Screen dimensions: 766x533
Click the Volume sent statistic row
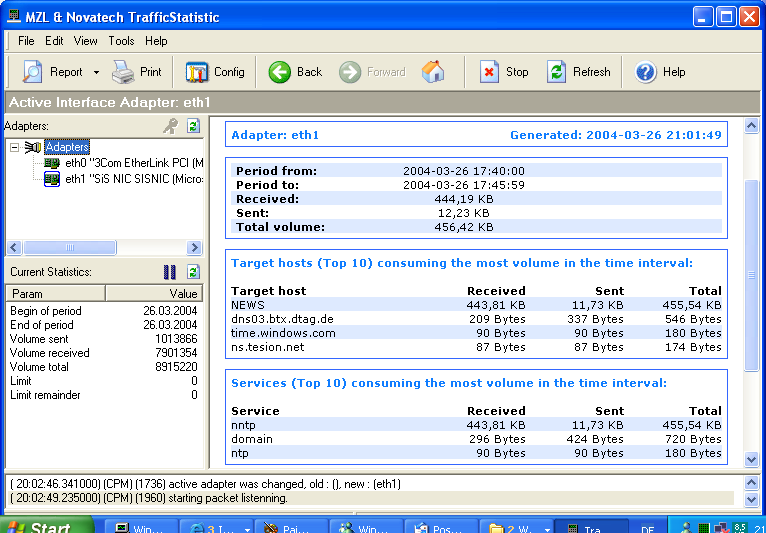point(104,339)
